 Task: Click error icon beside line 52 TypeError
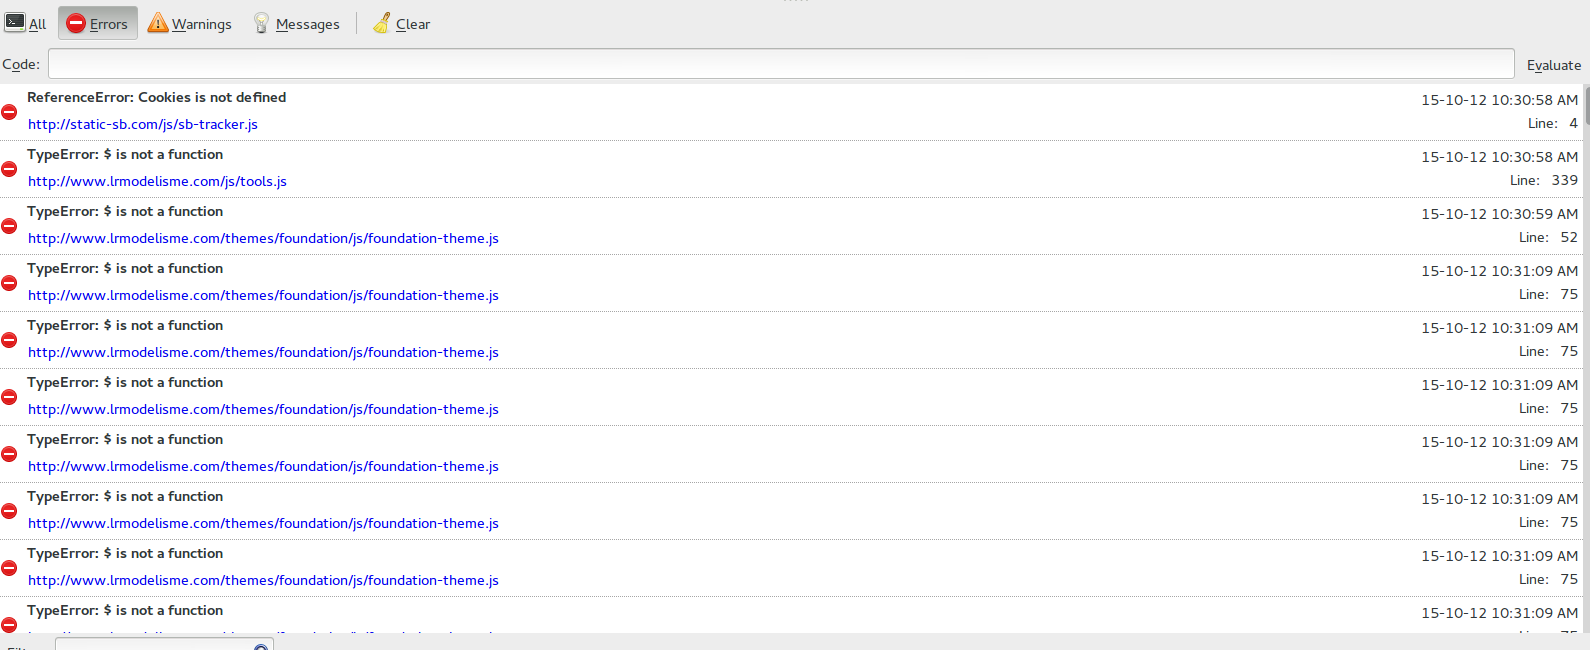(9, 226)
